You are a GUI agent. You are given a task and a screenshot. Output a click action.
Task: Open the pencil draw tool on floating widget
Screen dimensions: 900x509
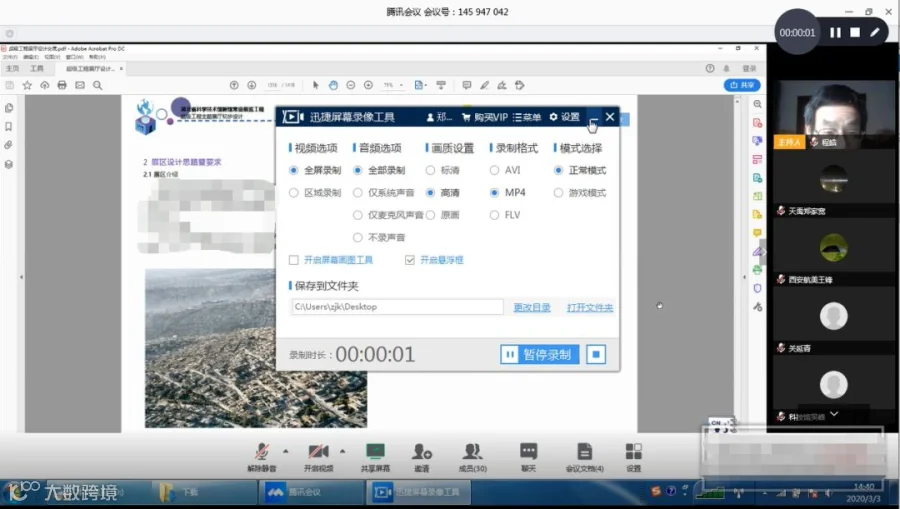point(874,33)
